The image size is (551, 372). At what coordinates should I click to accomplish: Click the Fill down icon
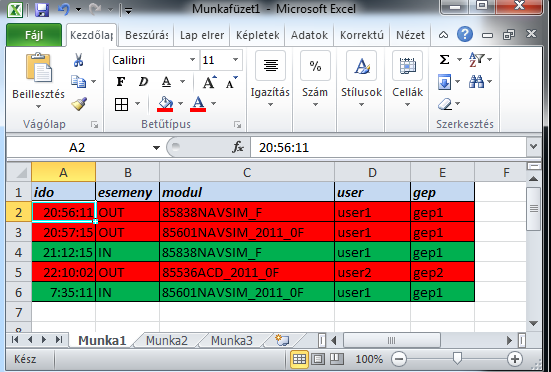445,82
